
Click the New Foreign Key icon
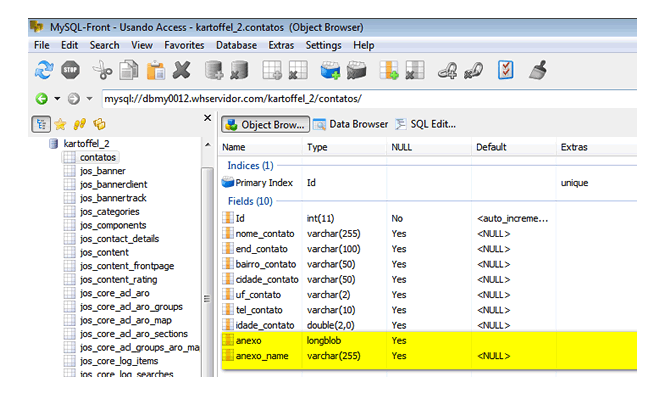447,70
